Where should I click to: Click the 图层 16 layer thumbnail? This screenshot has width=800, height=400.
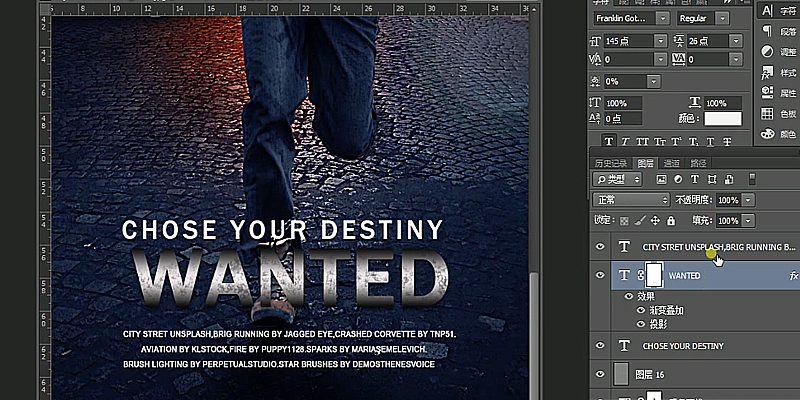pyautogui.click(x=621, y=374)
